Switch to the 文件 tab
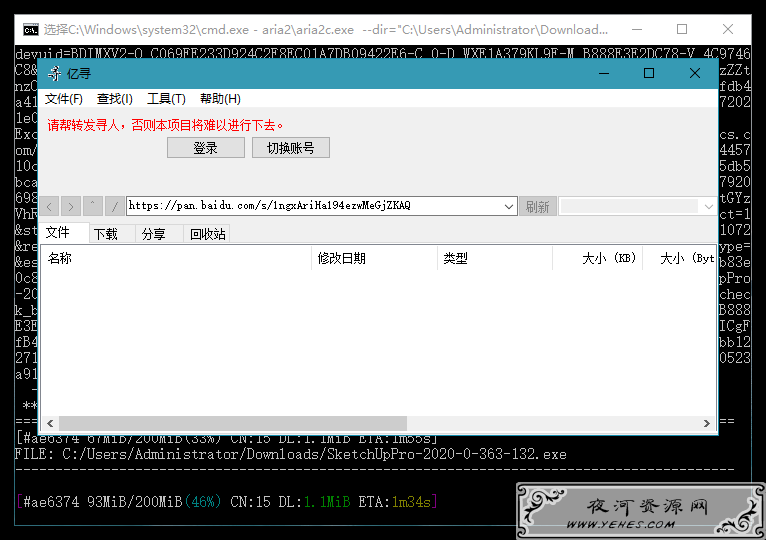This screenshot has height=540, width=766. (x=64, y=233)
